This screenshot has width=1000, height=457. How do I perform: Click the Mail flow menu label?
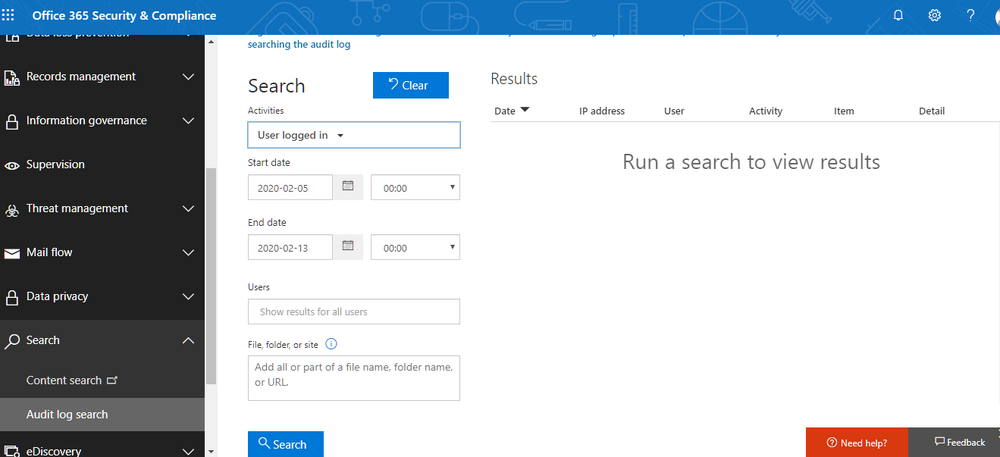pyautogui.click(x=49, y=252)
